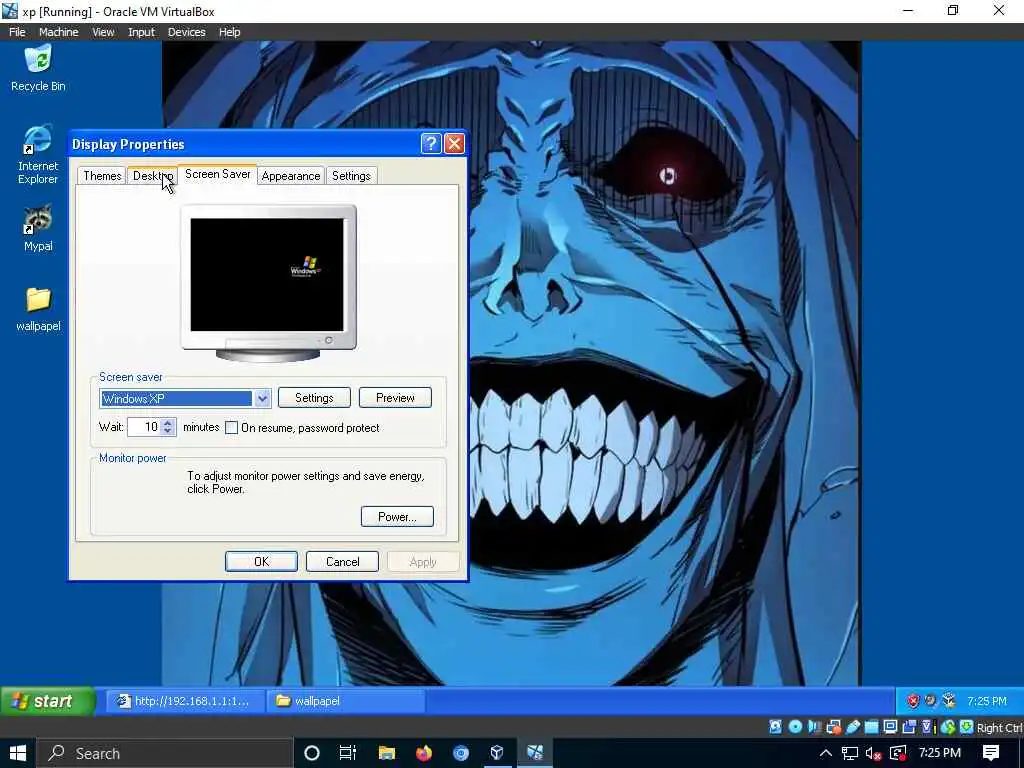Open the VirtualBox File menu
Viewport: 1024px width, 768px height.
click(x=17, y=32)
